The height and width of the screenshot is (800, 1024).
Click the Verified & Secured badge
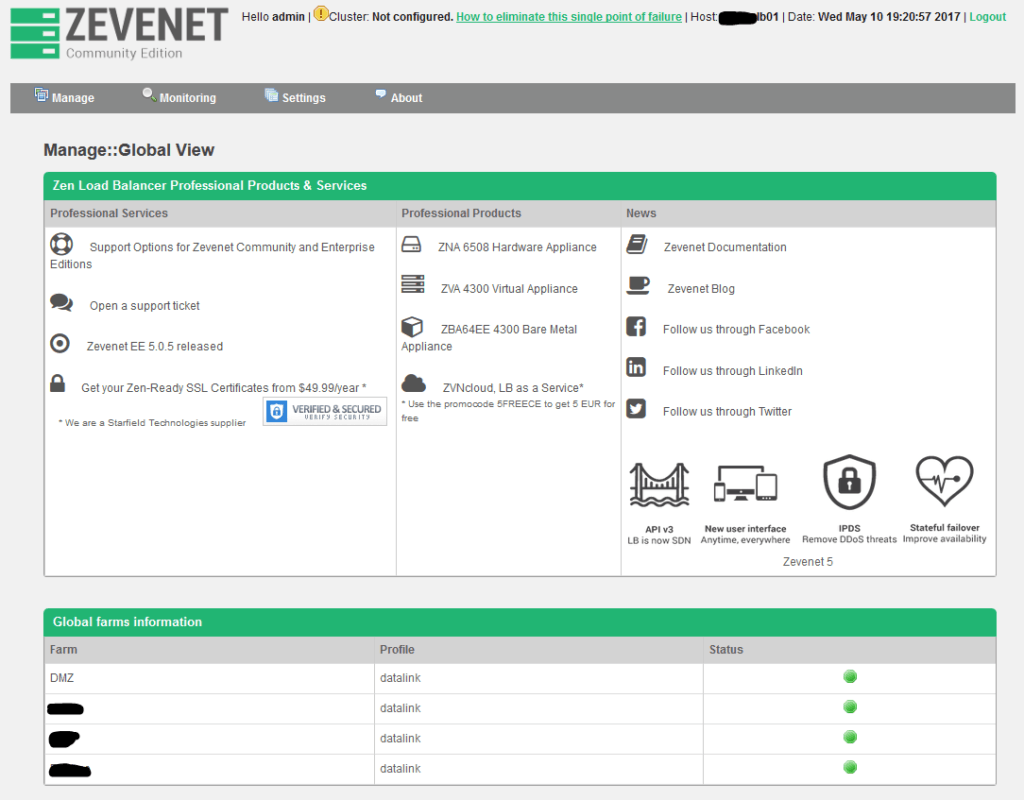click(325, 411)
